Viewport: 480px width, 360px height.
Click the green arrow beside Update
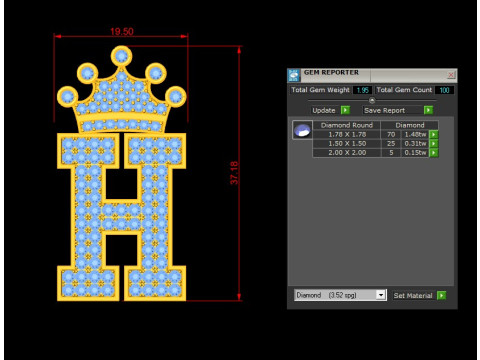345,110
